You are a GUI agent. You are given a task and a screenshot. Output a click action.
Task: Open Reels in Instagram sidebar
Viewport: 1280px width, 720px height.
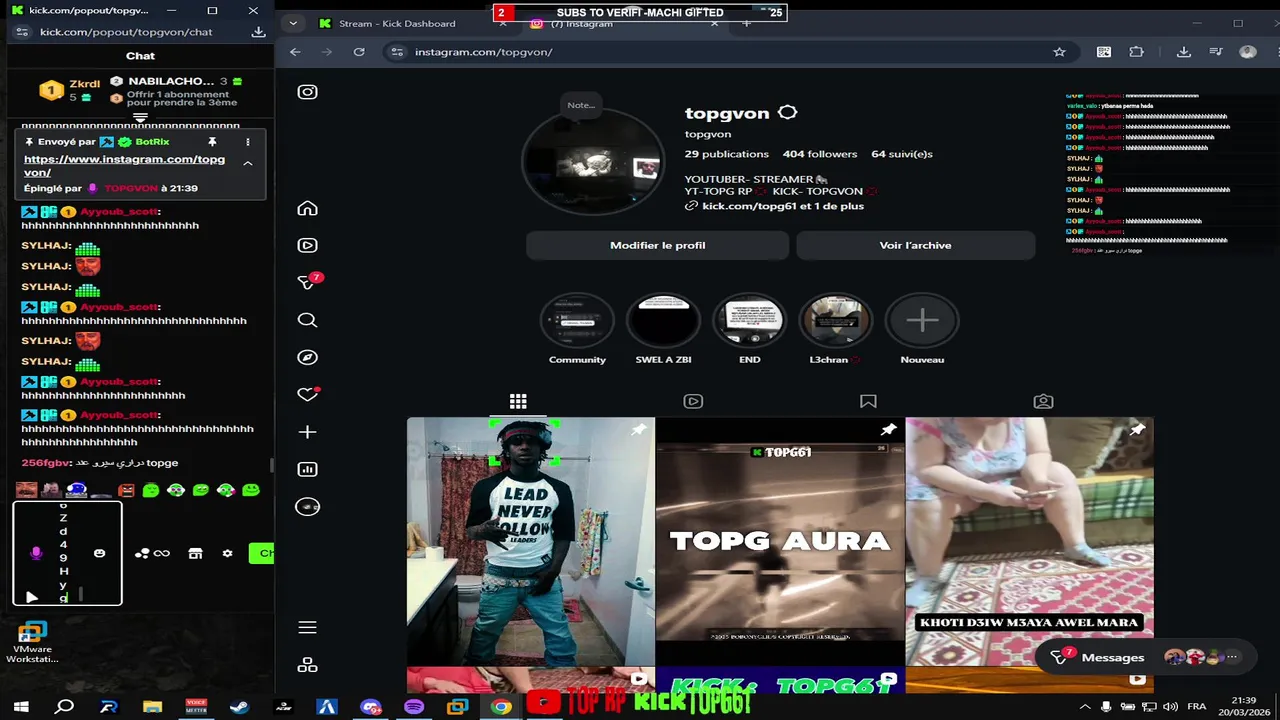click(x=308, y=245)
